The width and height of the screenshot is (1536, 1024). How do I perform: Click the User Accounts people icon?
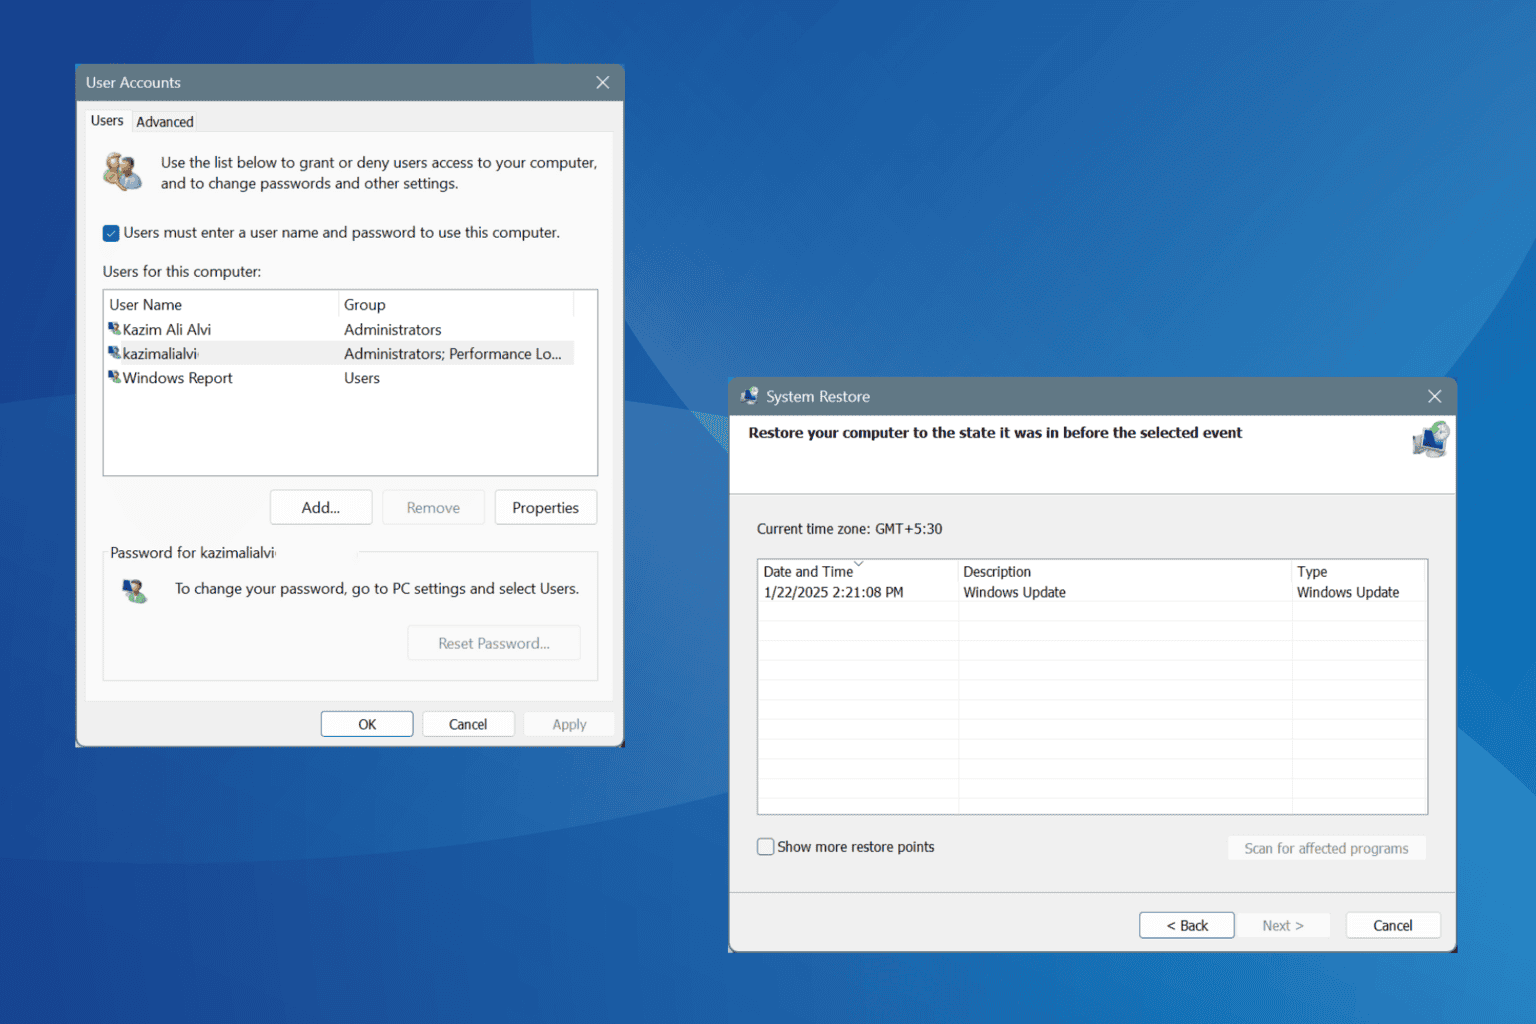click(x=123, y=172)
